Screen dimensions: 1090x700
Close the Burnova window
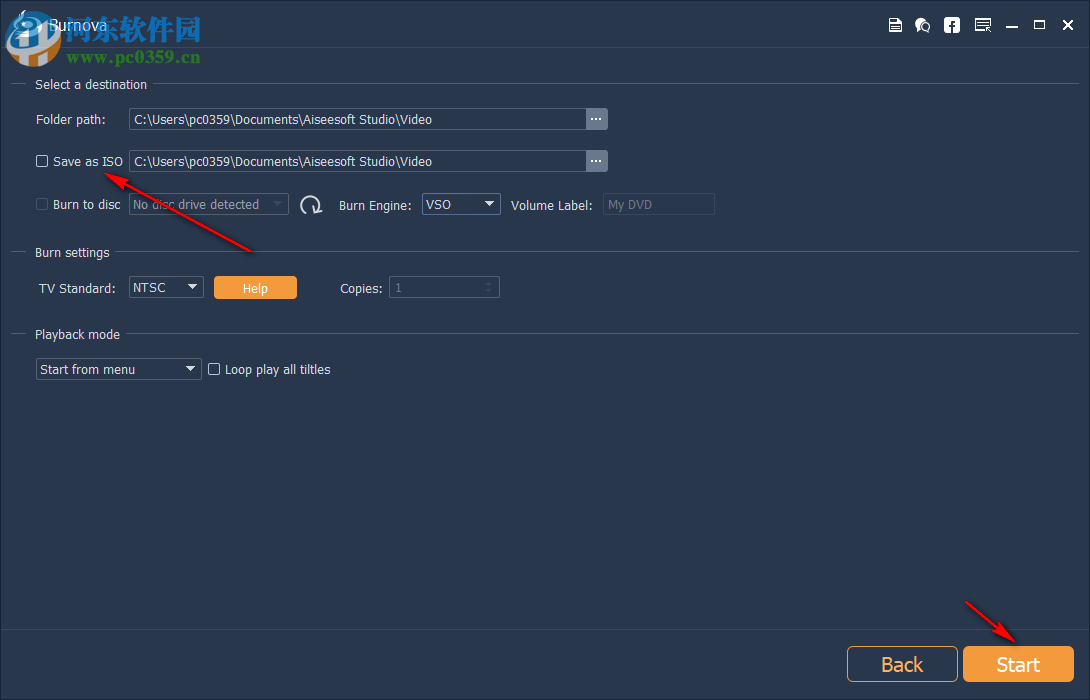point(1068,26)
